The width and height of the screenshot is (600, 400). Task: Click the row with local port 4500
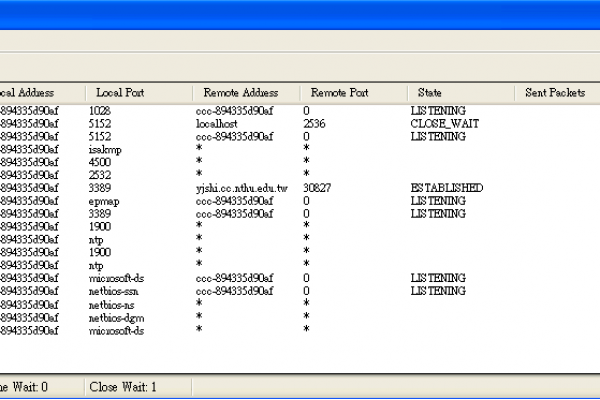pyautogui.click(x=100, y=162)
